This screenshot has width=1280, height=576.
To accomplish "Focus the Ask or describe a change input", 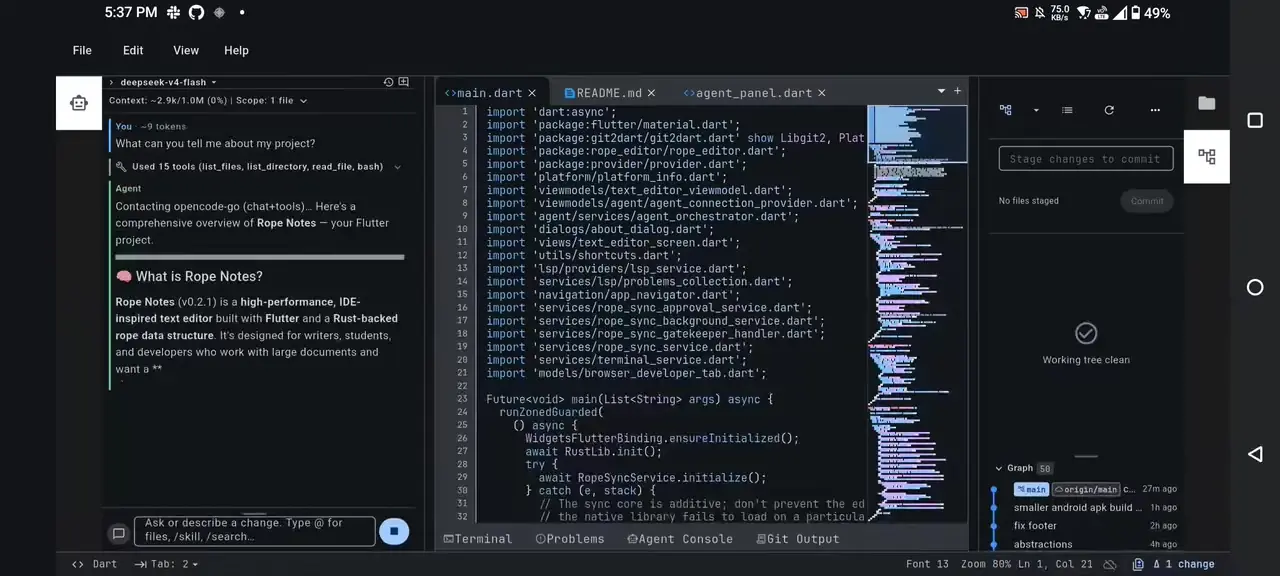I will tap(255, 531).
